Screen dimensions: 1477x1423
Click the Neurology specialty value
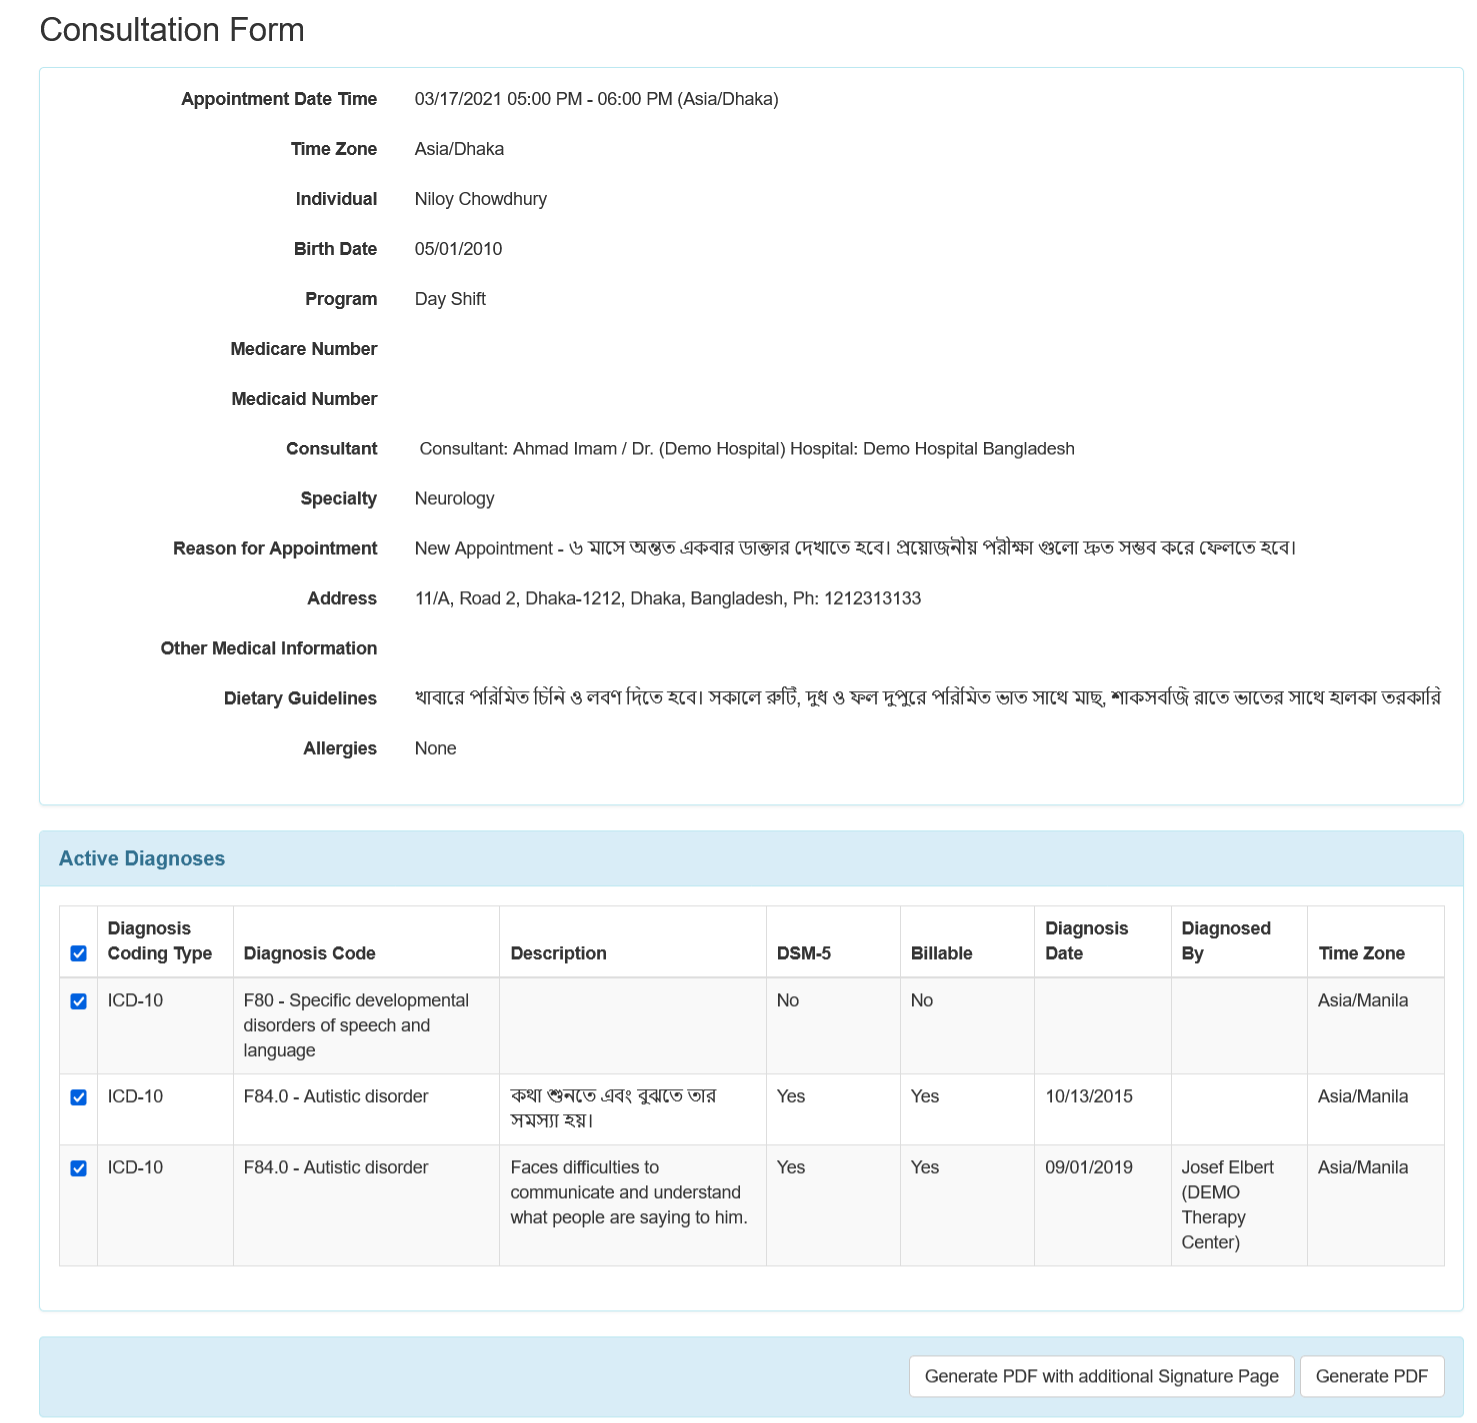(x=454, y=499)
